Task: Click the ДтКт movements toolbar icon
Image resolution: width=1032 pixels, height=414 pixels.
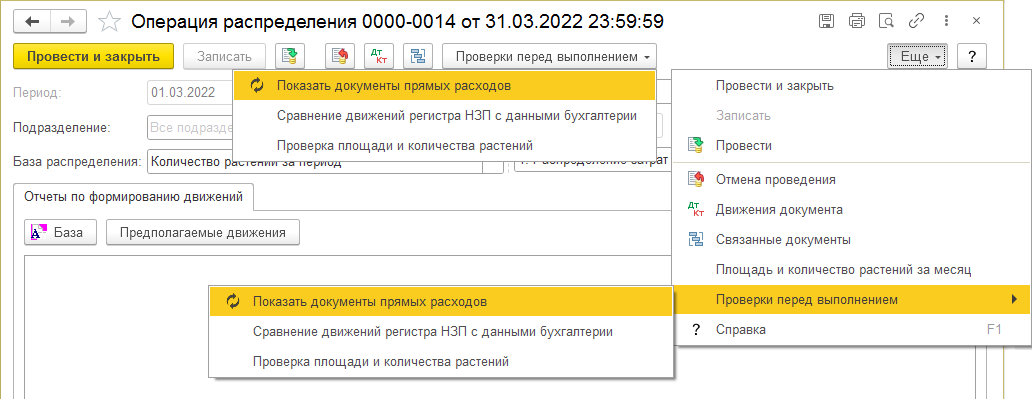Action: 378,57
